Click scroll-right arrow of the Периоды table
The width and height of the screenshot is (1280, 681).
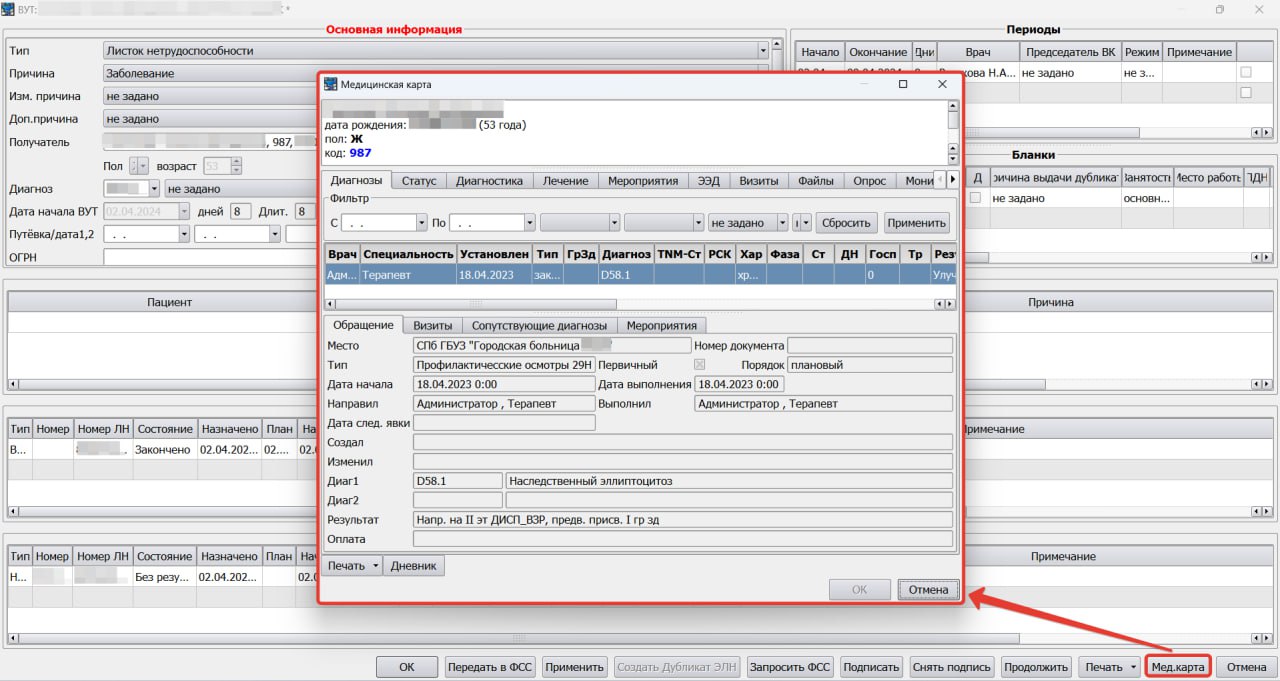[1268, 132]
